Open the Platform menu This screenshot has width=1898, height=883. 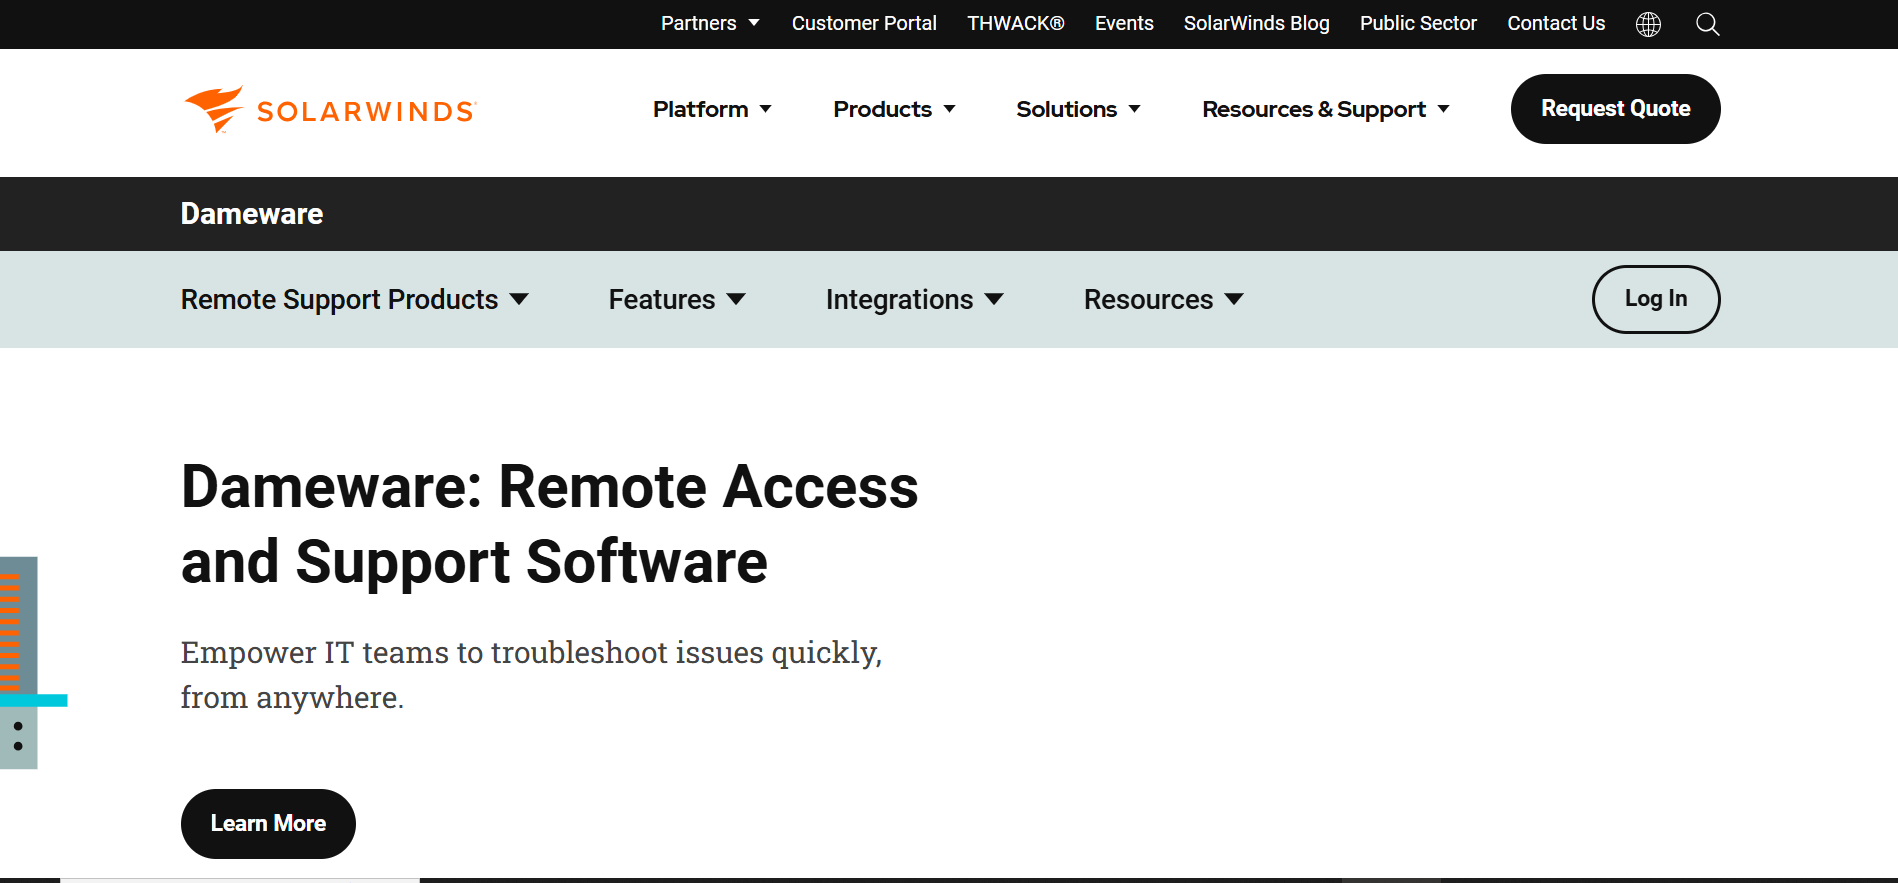(712, 109)
